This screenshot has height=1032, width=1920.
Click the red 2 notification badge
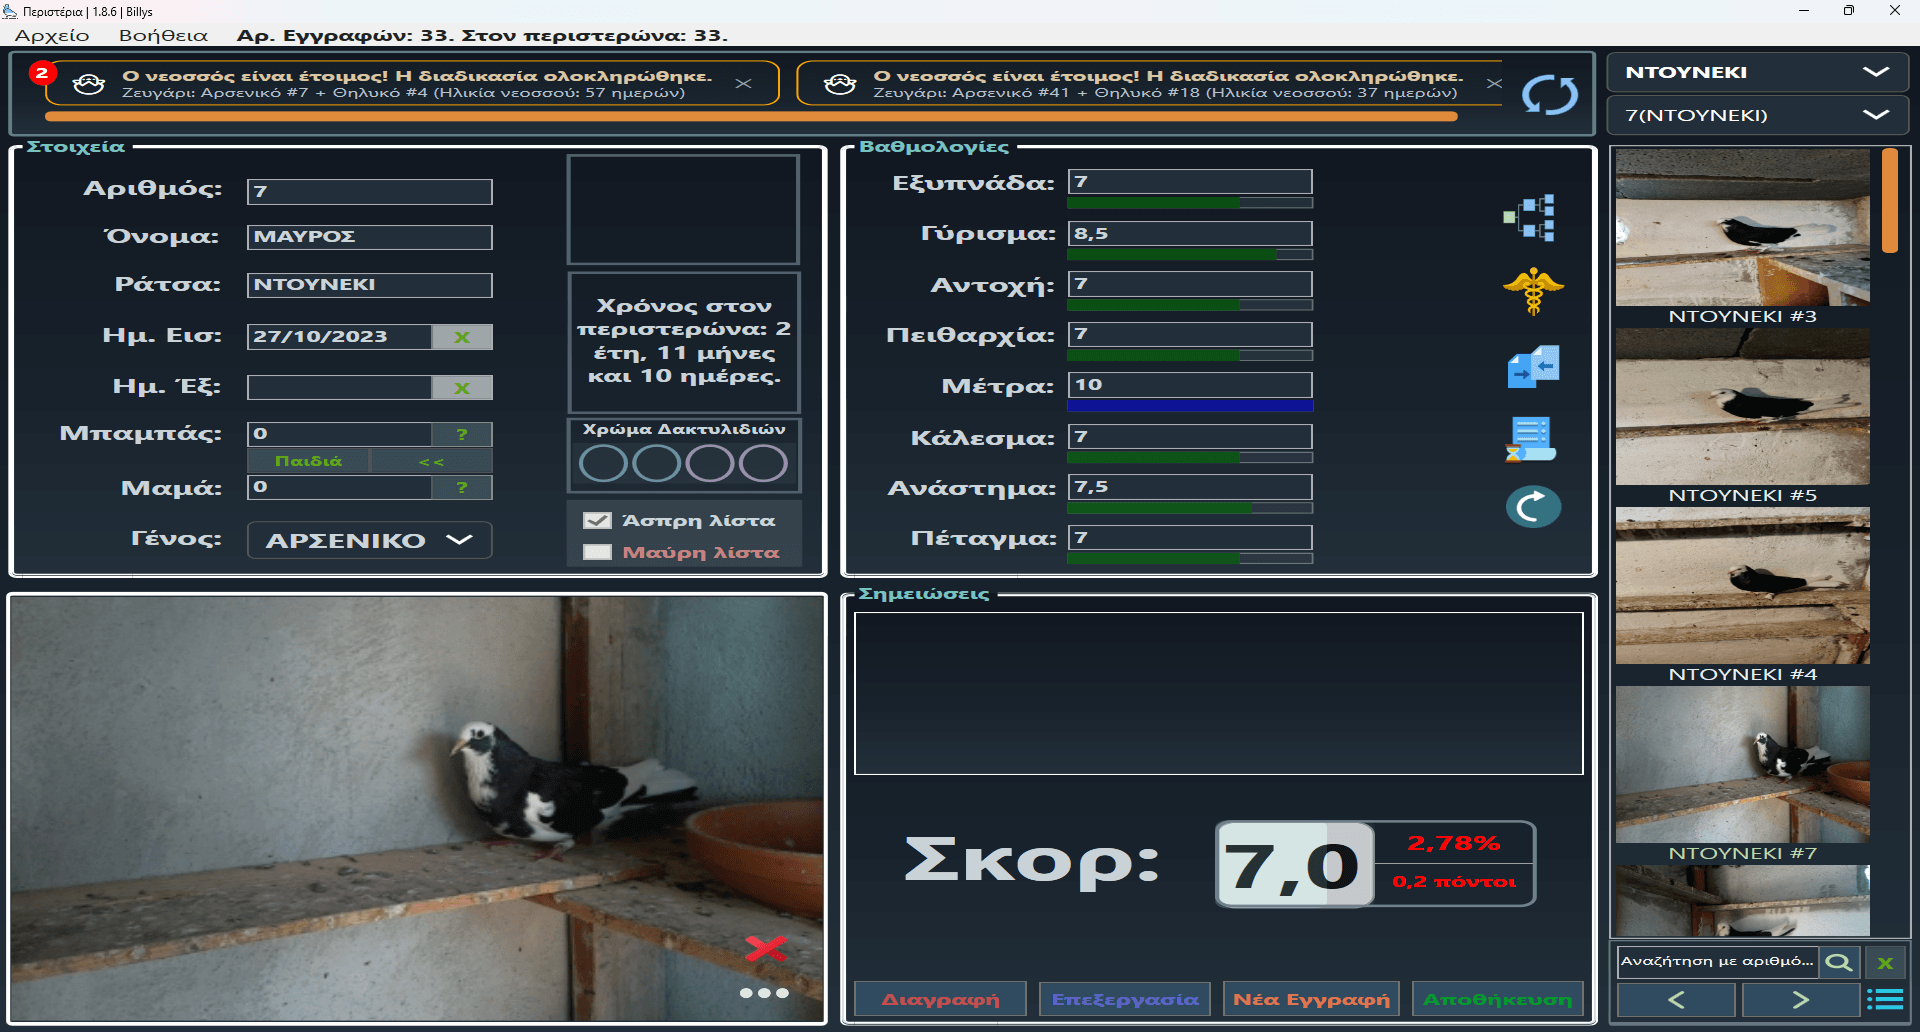coord(41,73)
